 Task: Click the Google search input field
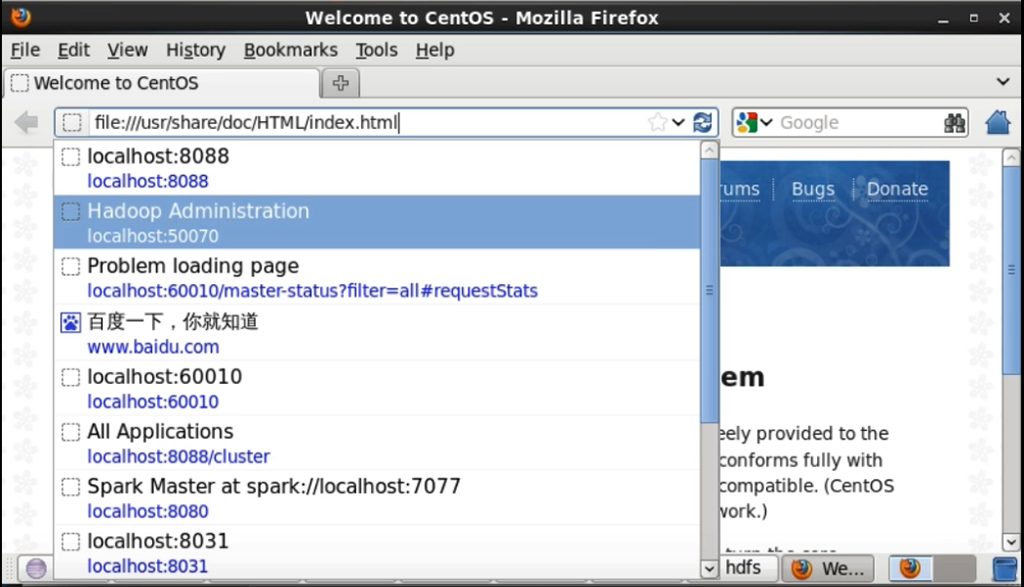[x=859, y=123]
